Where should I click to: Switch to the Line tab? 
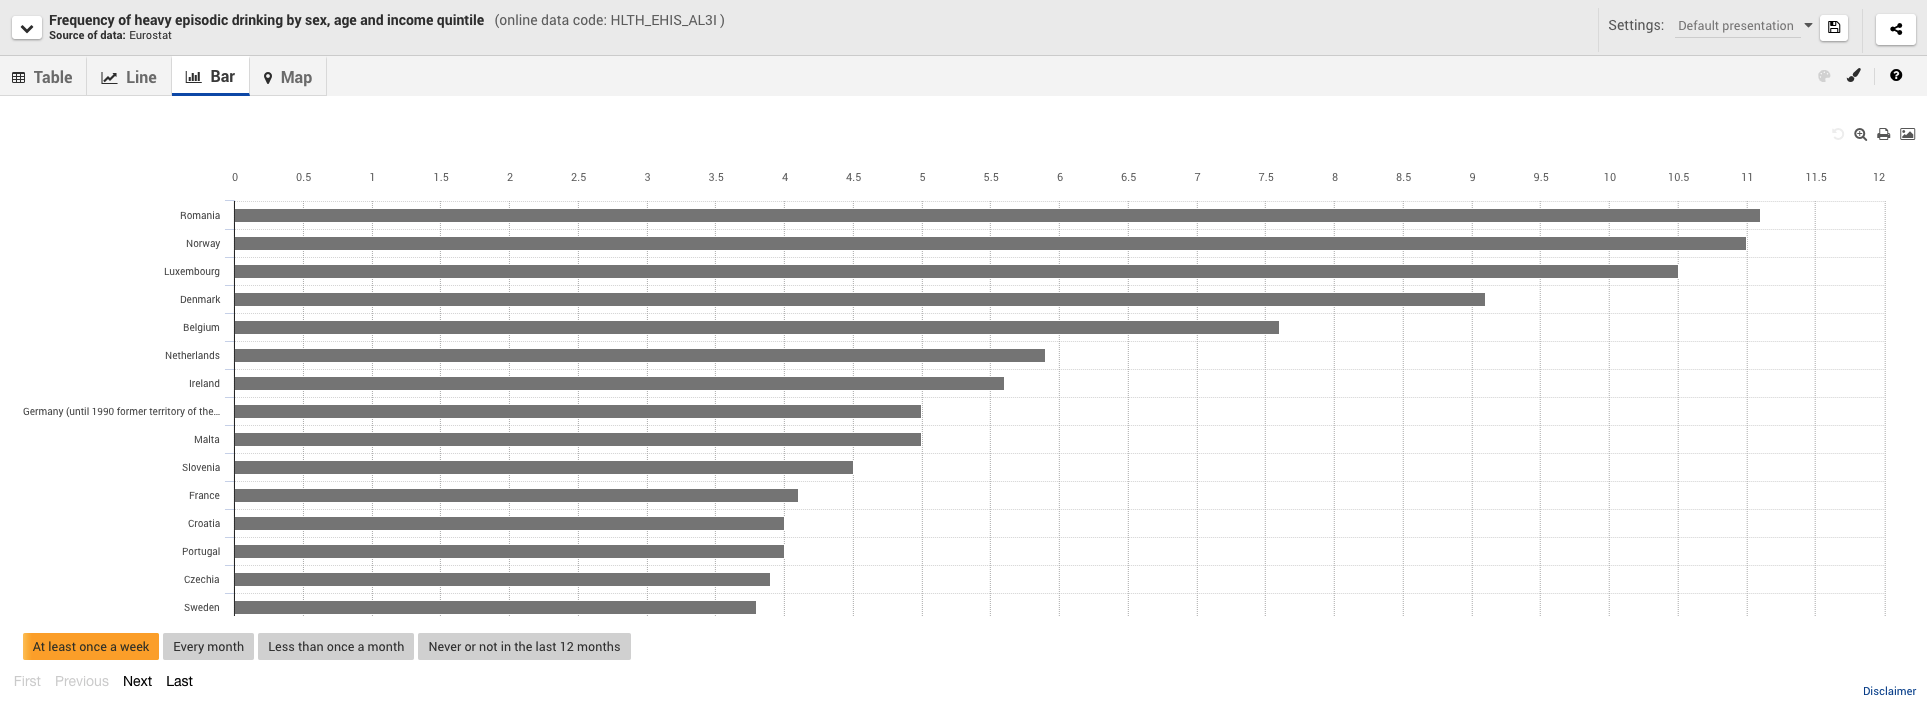click(129, 77)
